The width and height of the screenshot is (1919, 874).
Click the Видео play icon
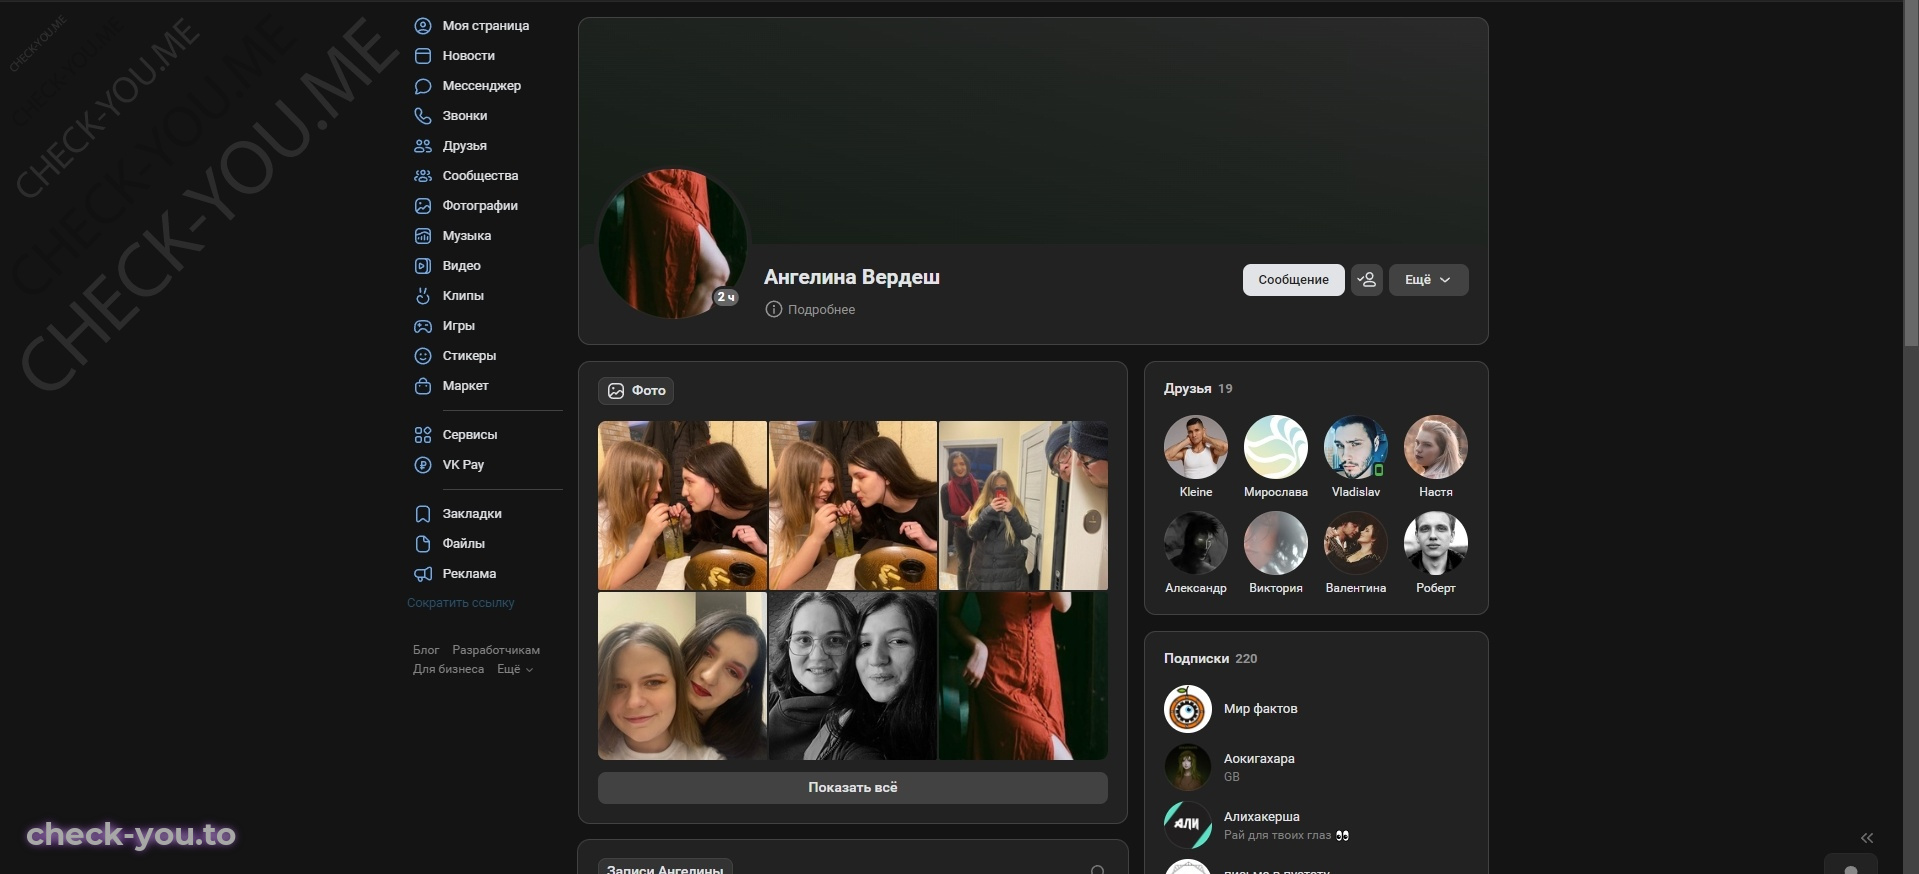tap(423, 266)
